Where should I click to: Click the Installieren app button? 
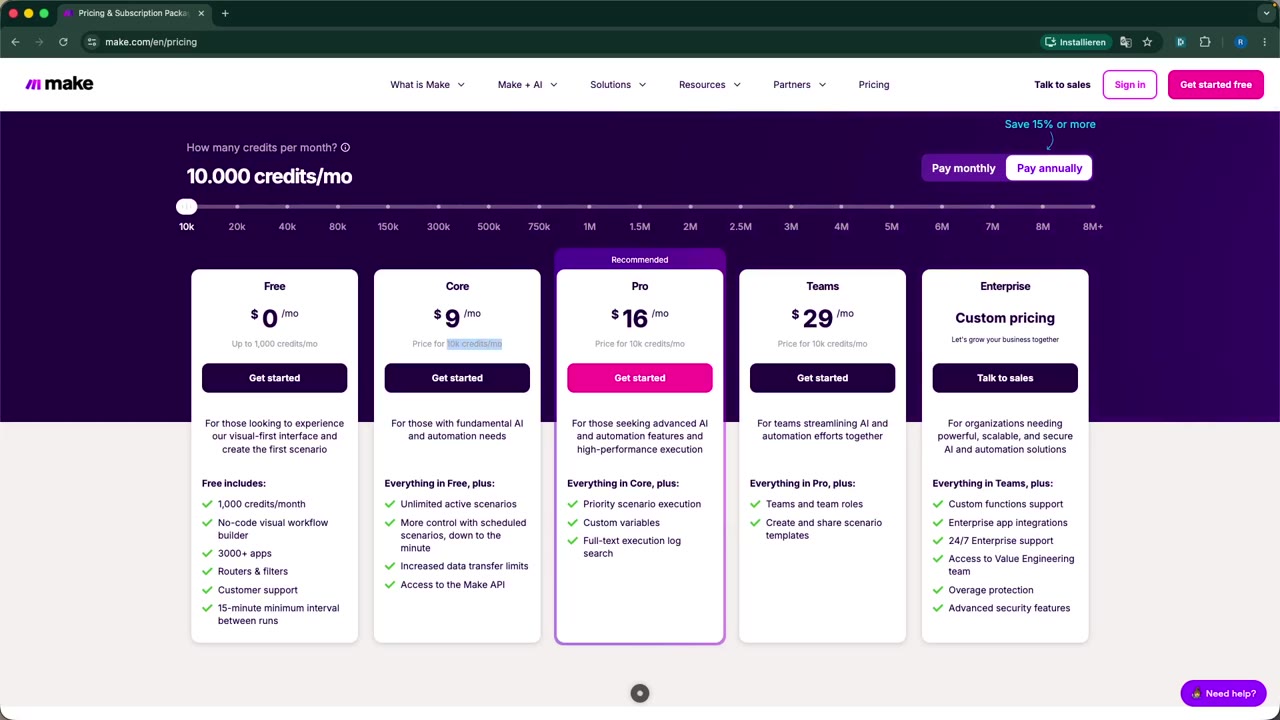pos(1075,42)
